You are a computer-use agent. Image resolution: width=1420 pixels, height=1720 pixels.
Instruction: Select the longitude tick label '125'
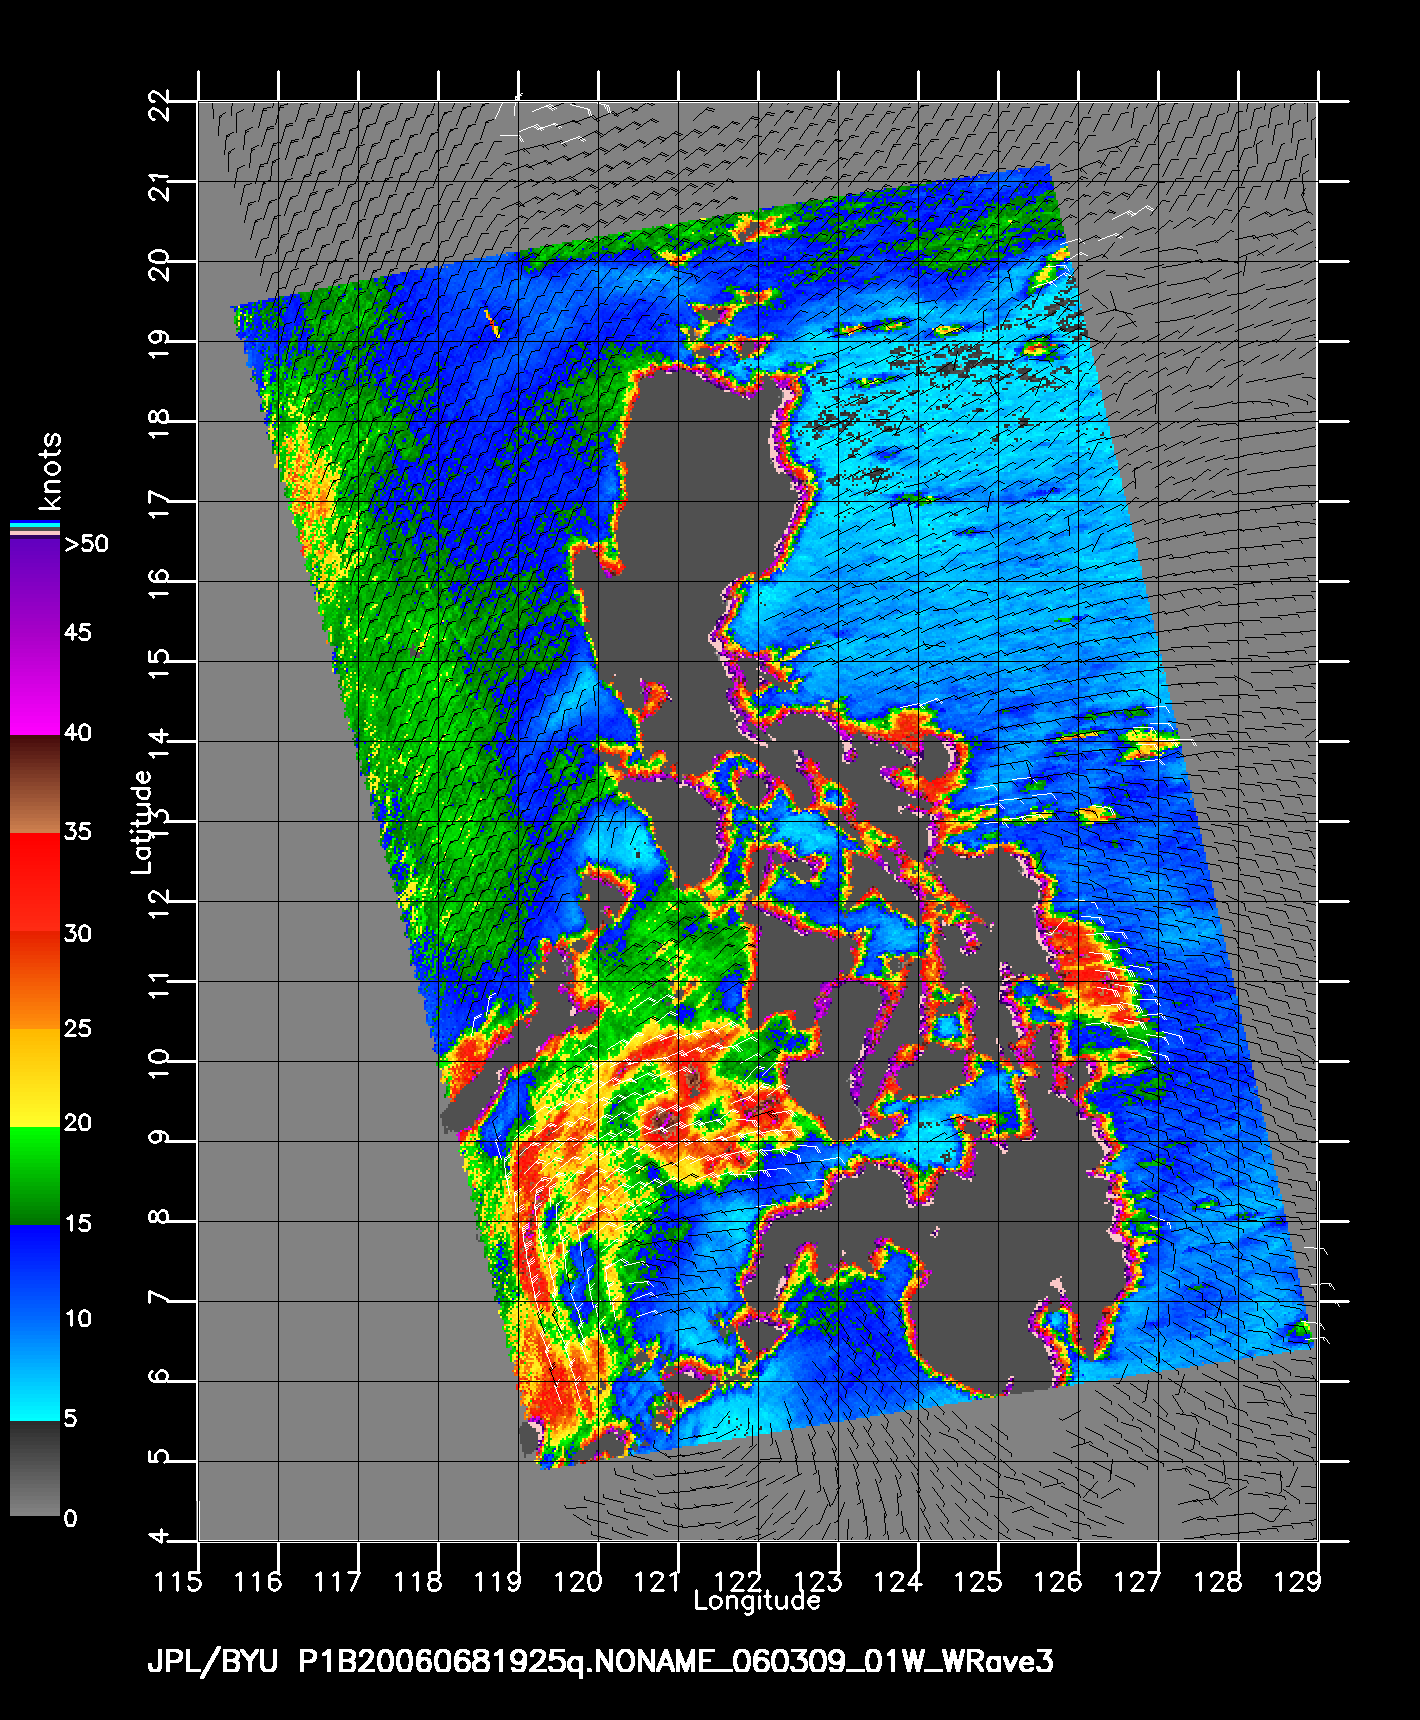point(978,1582)
